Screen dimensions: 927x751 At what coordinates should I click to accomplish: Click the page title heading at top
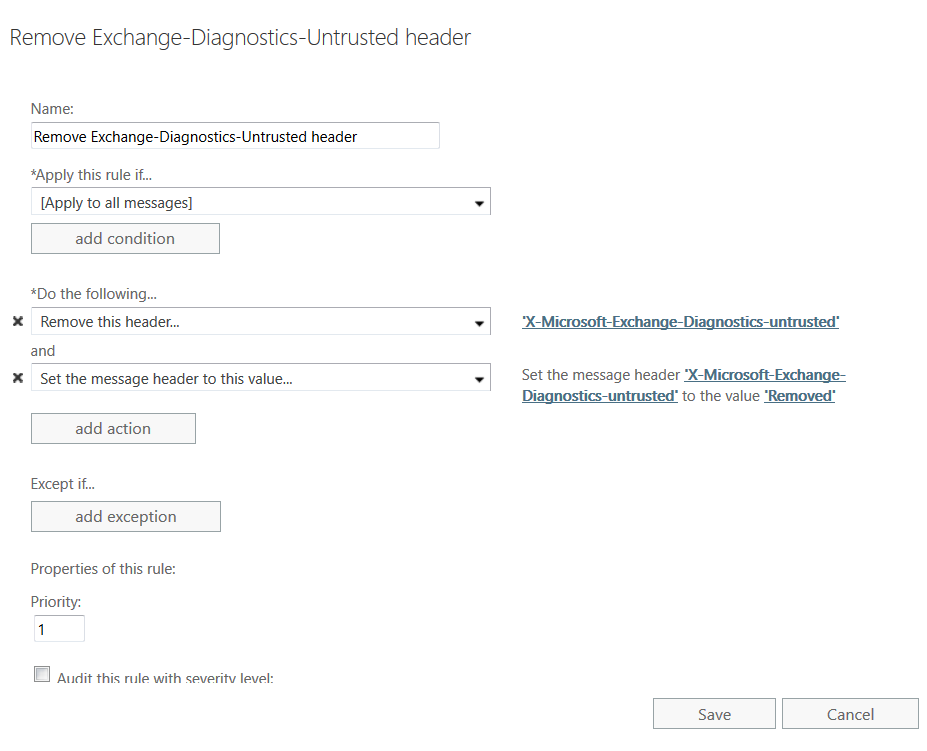click(x=240, y=38)
